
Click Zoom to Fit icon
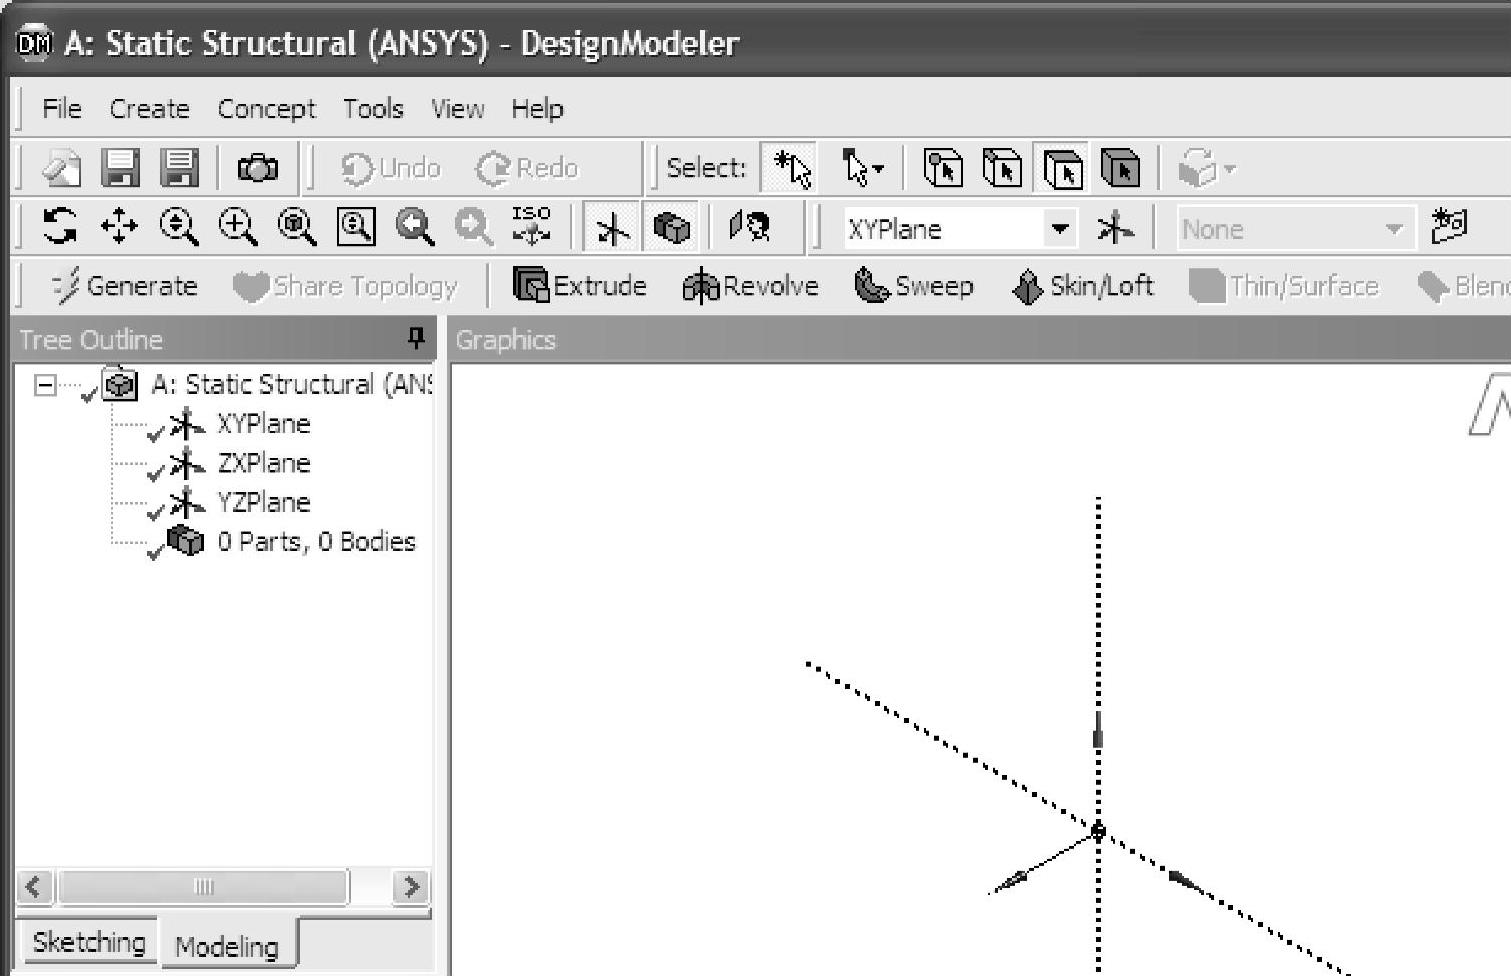[x=297, y=227]
